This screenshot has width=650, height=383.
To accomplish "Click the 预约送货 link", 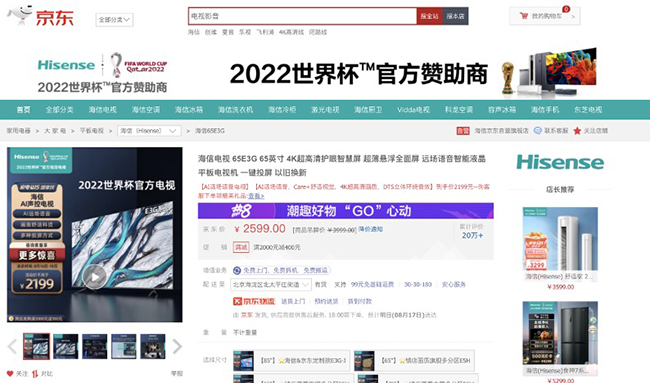I will (326, 301).
